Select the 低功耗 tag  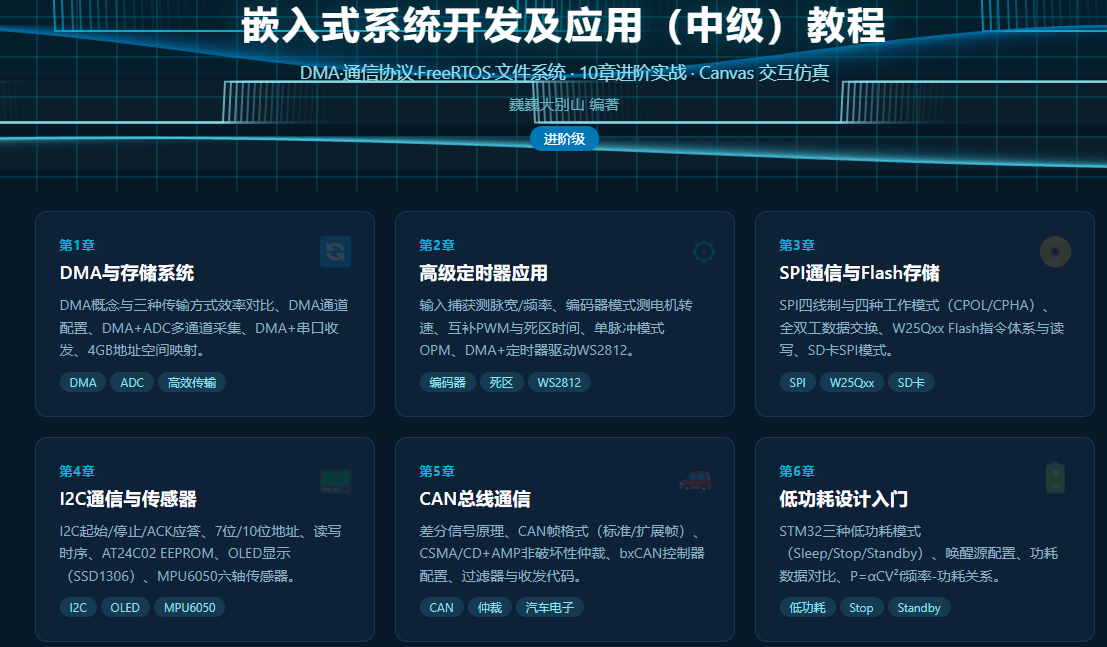[x=807, y=607]
